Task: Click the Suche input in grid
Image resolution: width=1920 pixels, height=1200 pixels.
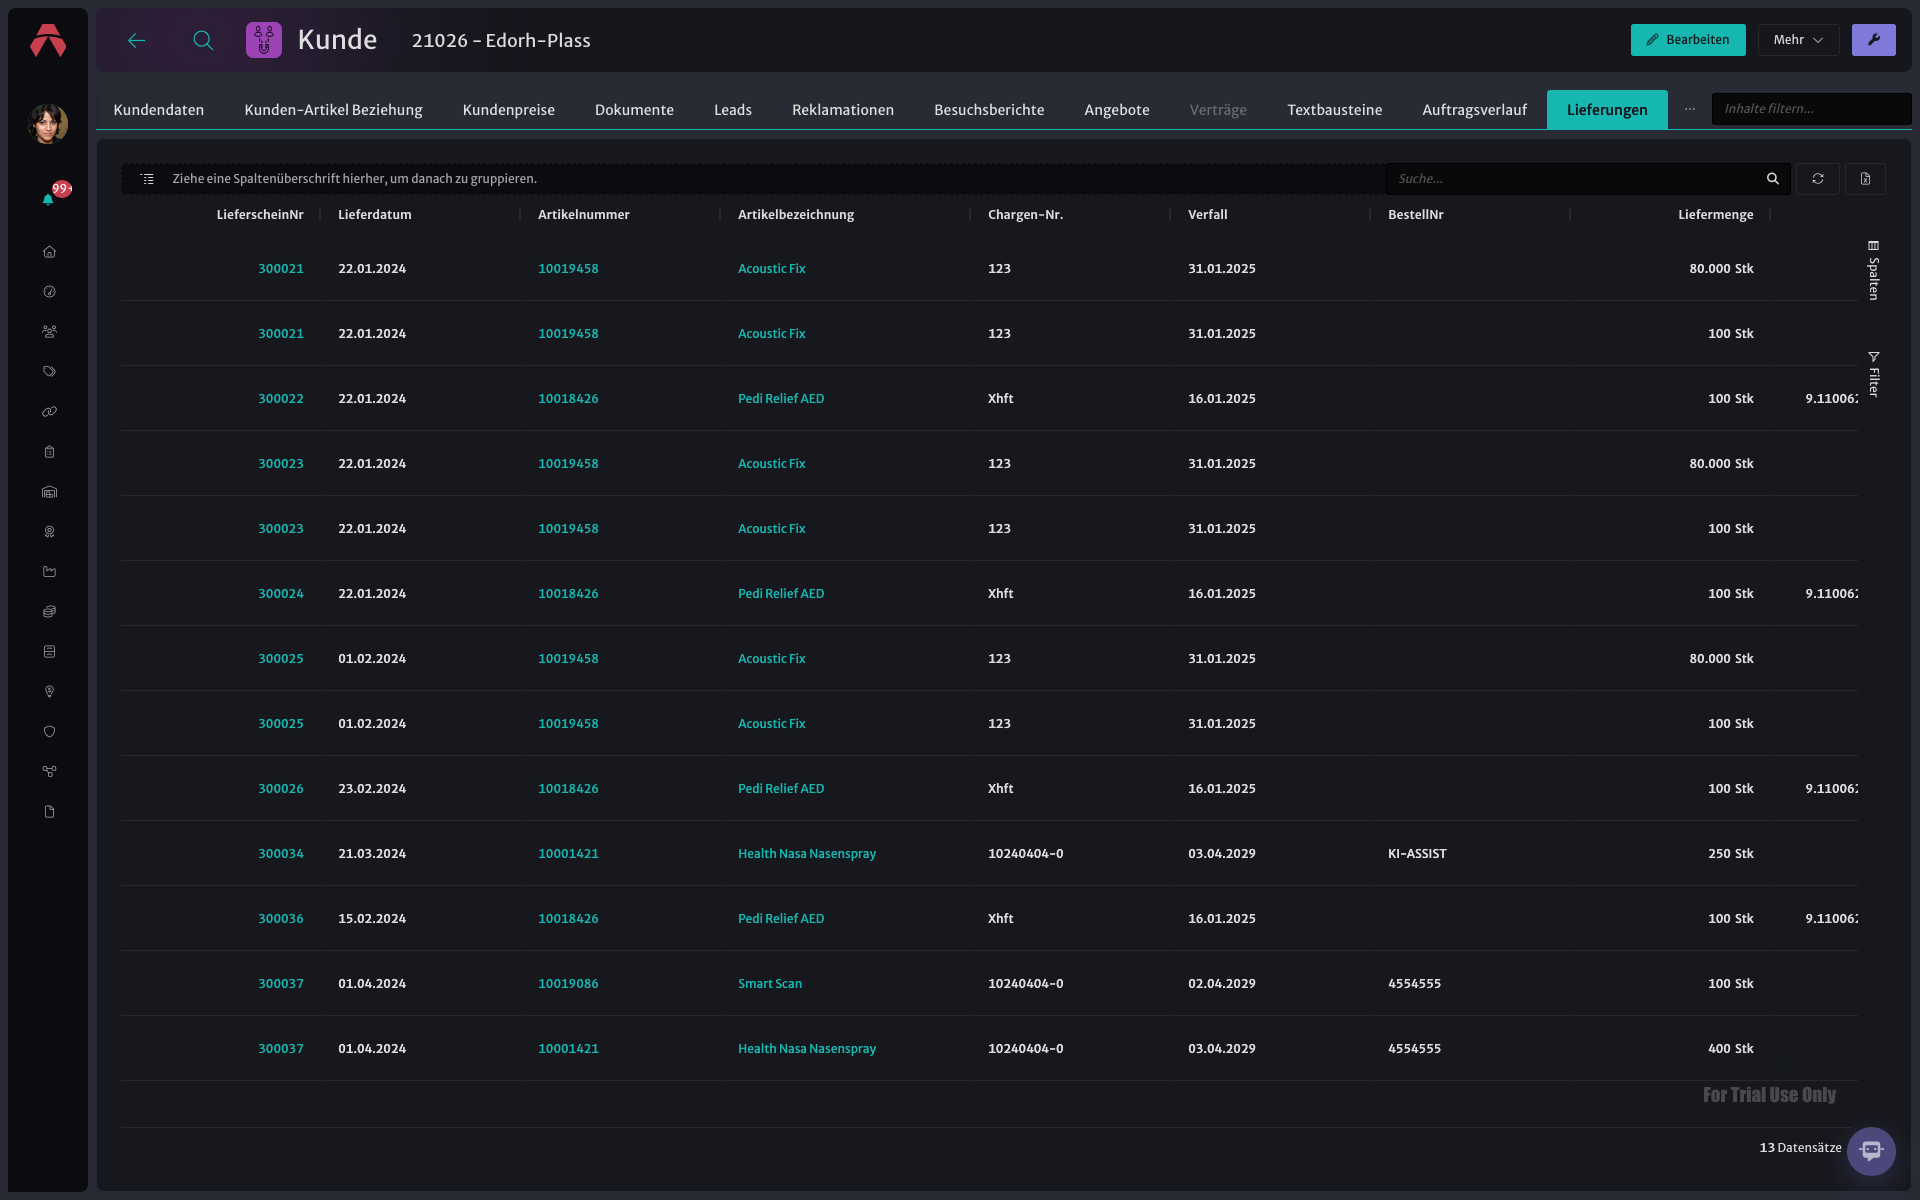Action: pyautogui.click(x=1575, y=179)
